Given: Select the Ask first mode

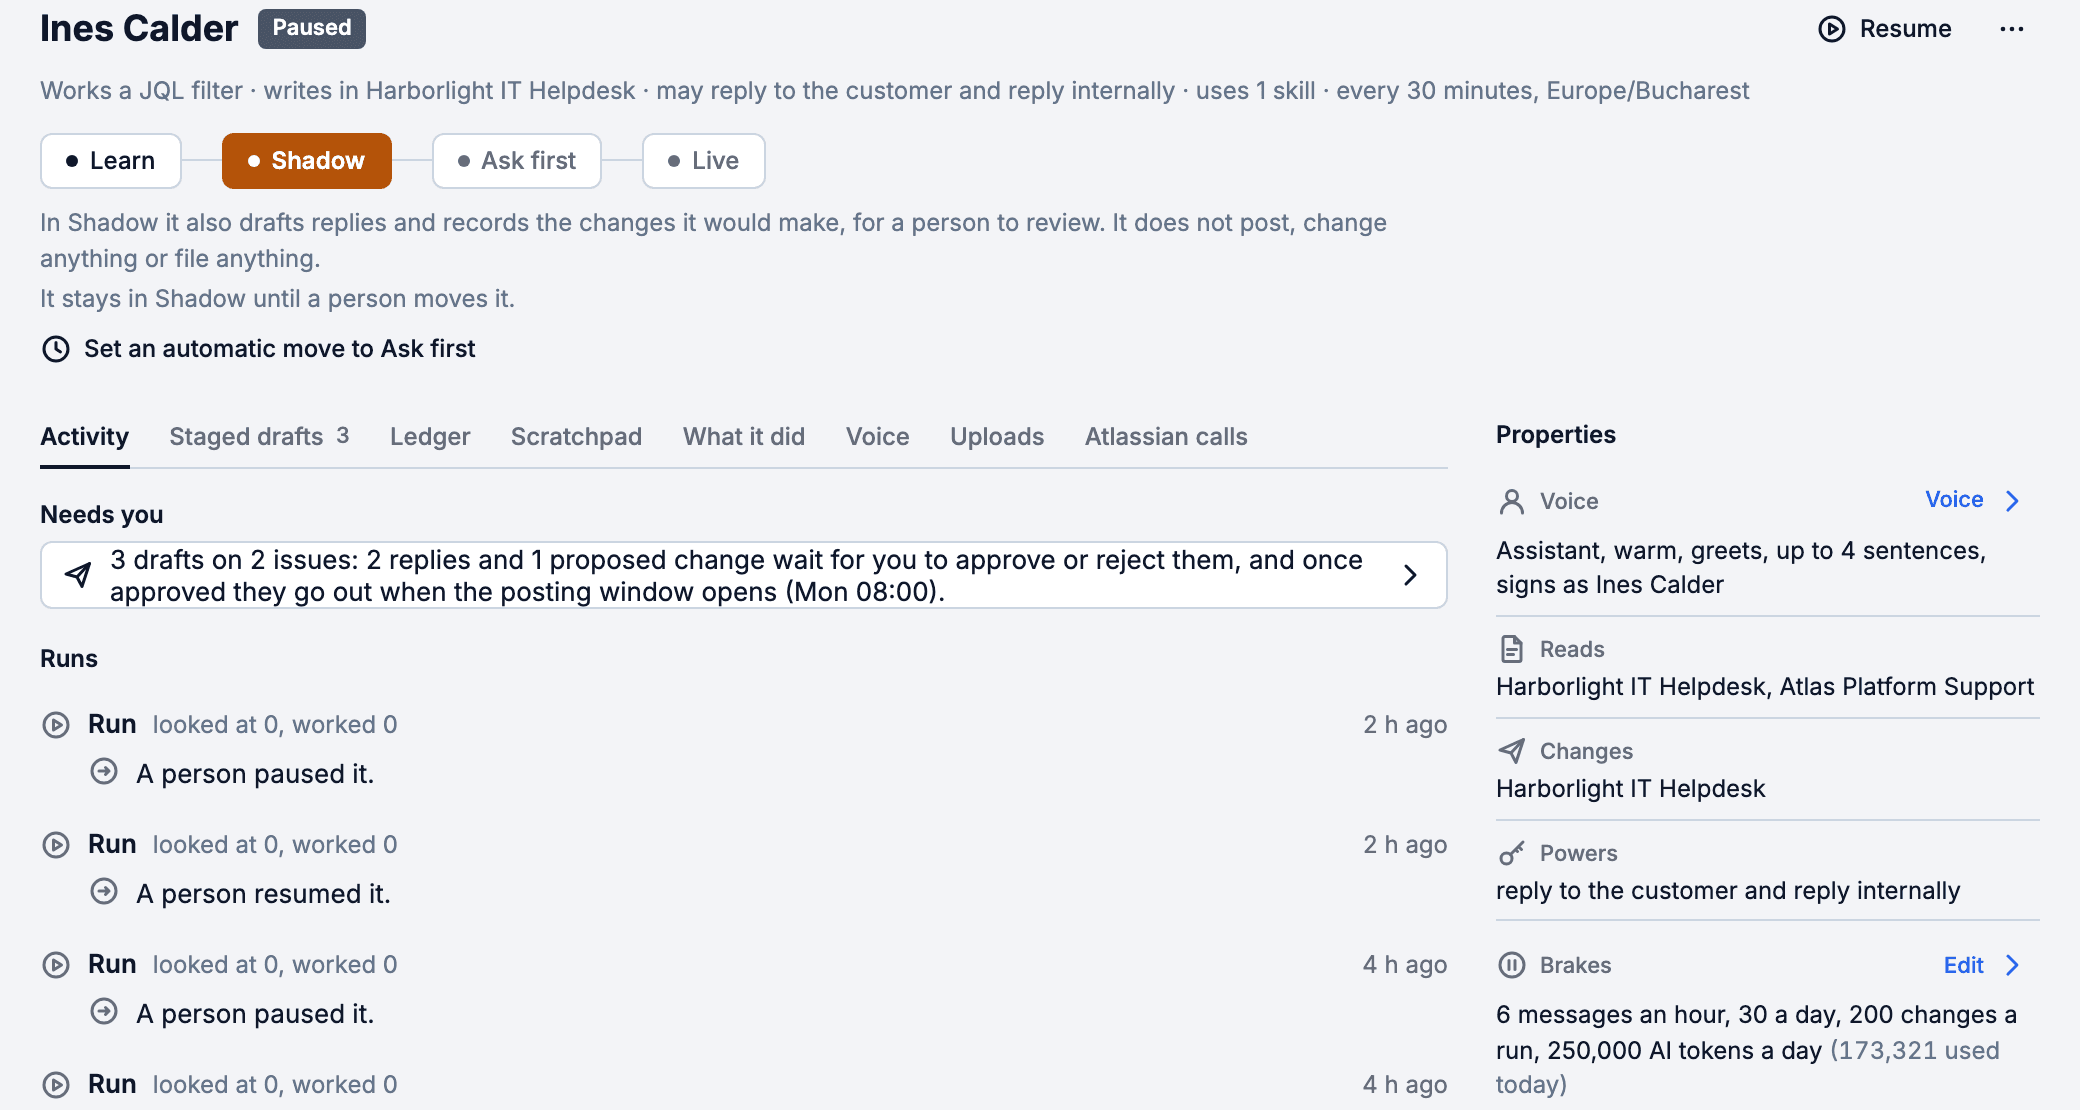Looking at the screenshot, I should pos(517,161).
